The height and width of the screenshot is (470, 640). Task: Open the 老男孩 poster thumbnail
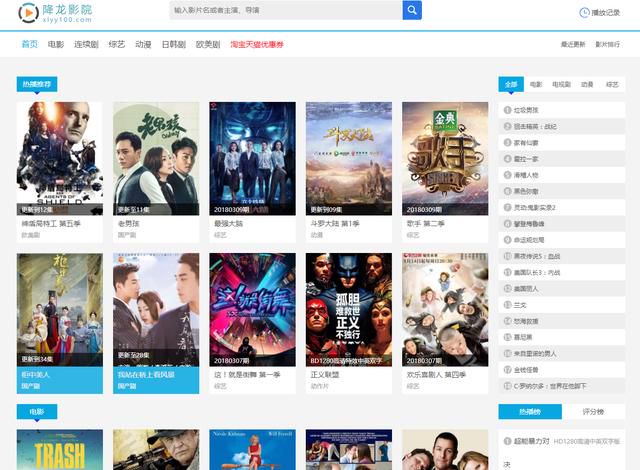pos(156,158)
